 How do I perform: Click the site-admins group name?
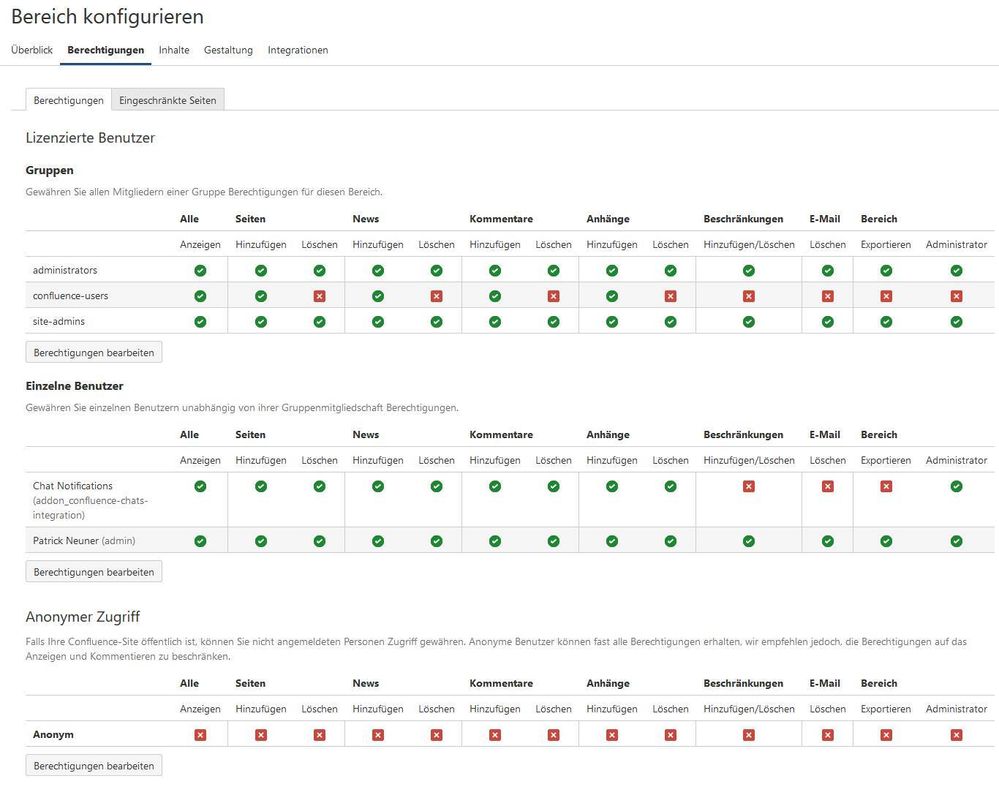[x=59, y=321]
